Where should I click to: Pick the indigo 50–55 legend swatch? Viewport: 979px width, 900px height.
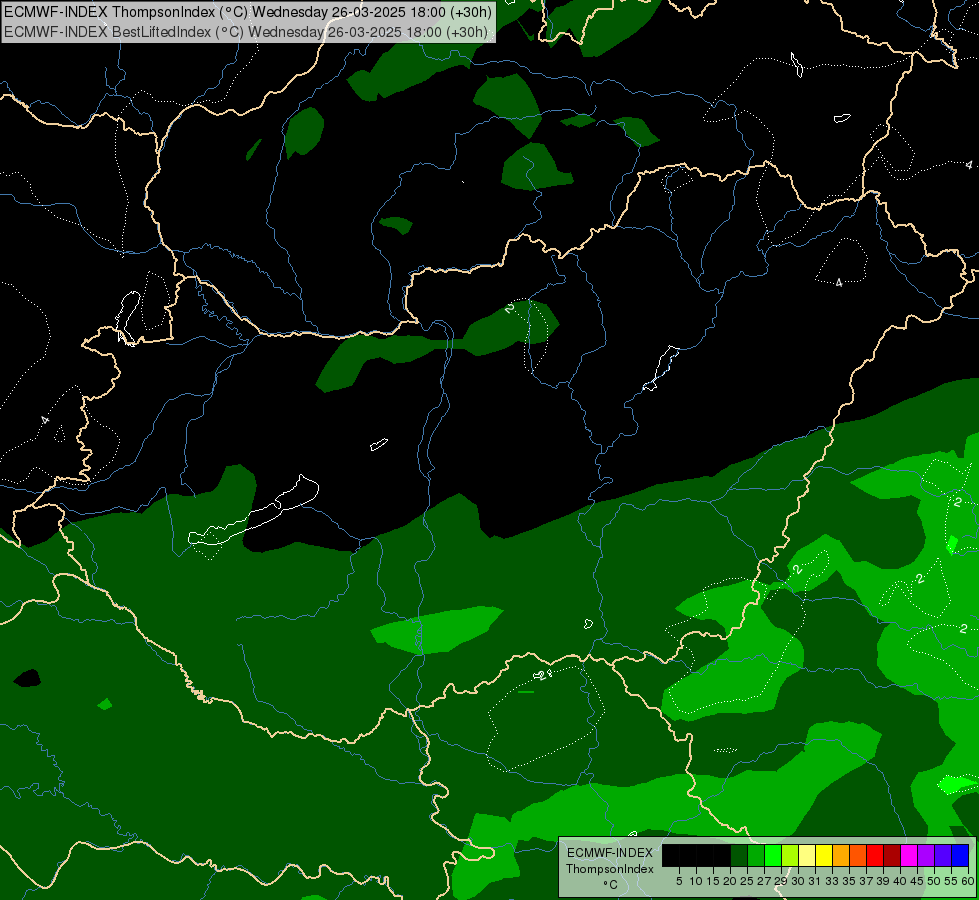pos(943,855)
